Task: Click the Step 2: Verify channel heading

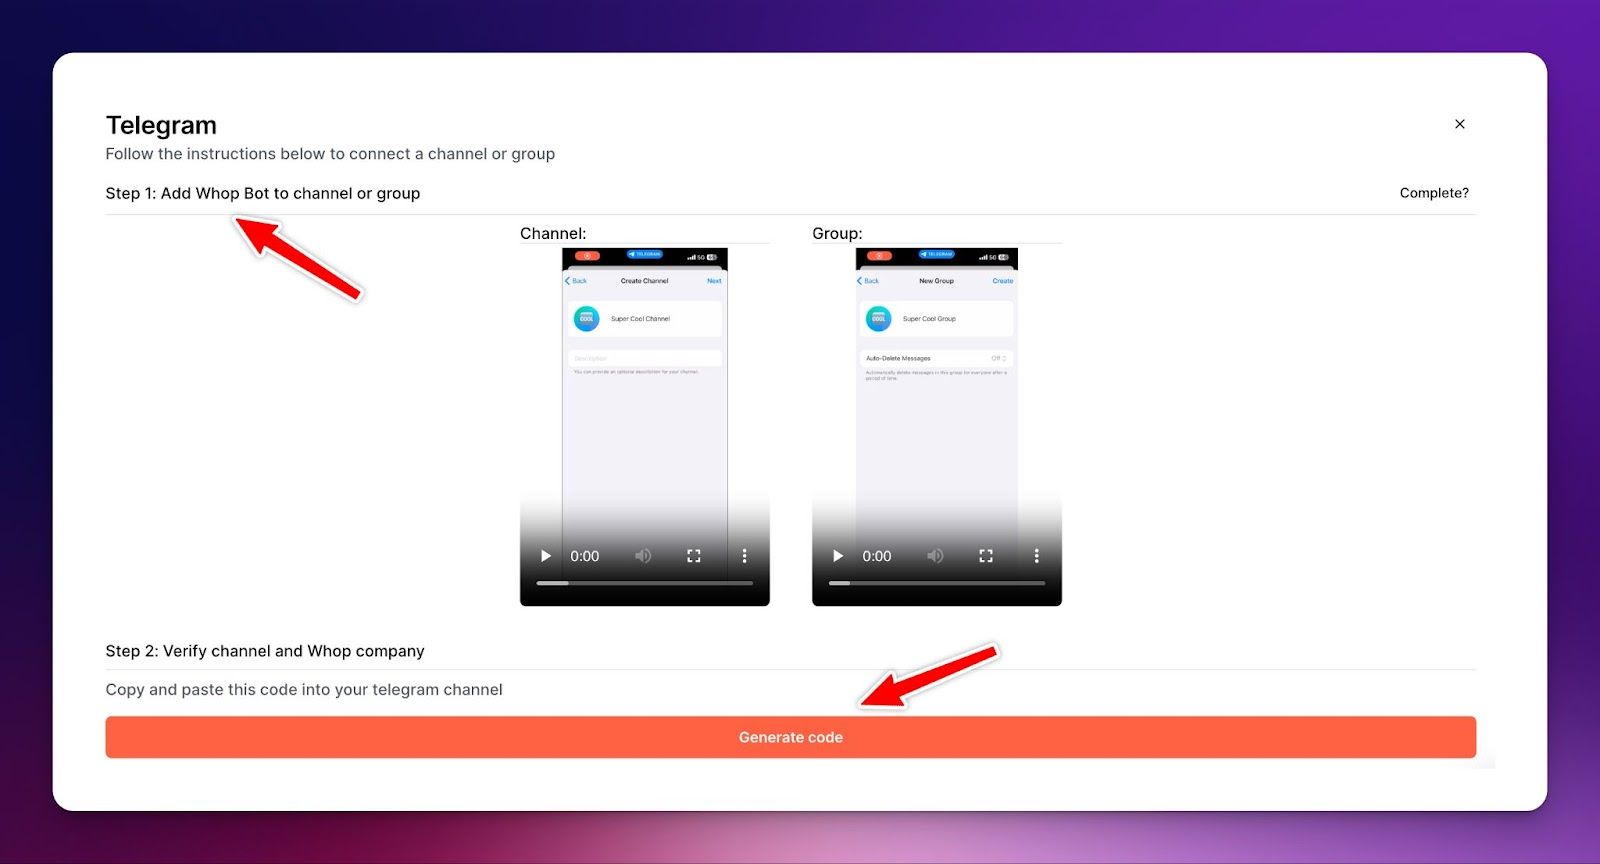Action: click(265, 651)
